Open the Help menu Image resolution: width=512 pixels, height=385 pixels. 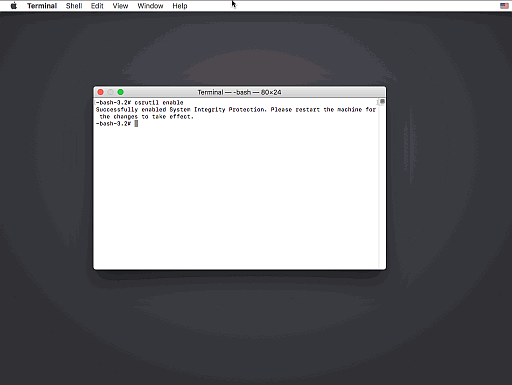pos(180,6)
